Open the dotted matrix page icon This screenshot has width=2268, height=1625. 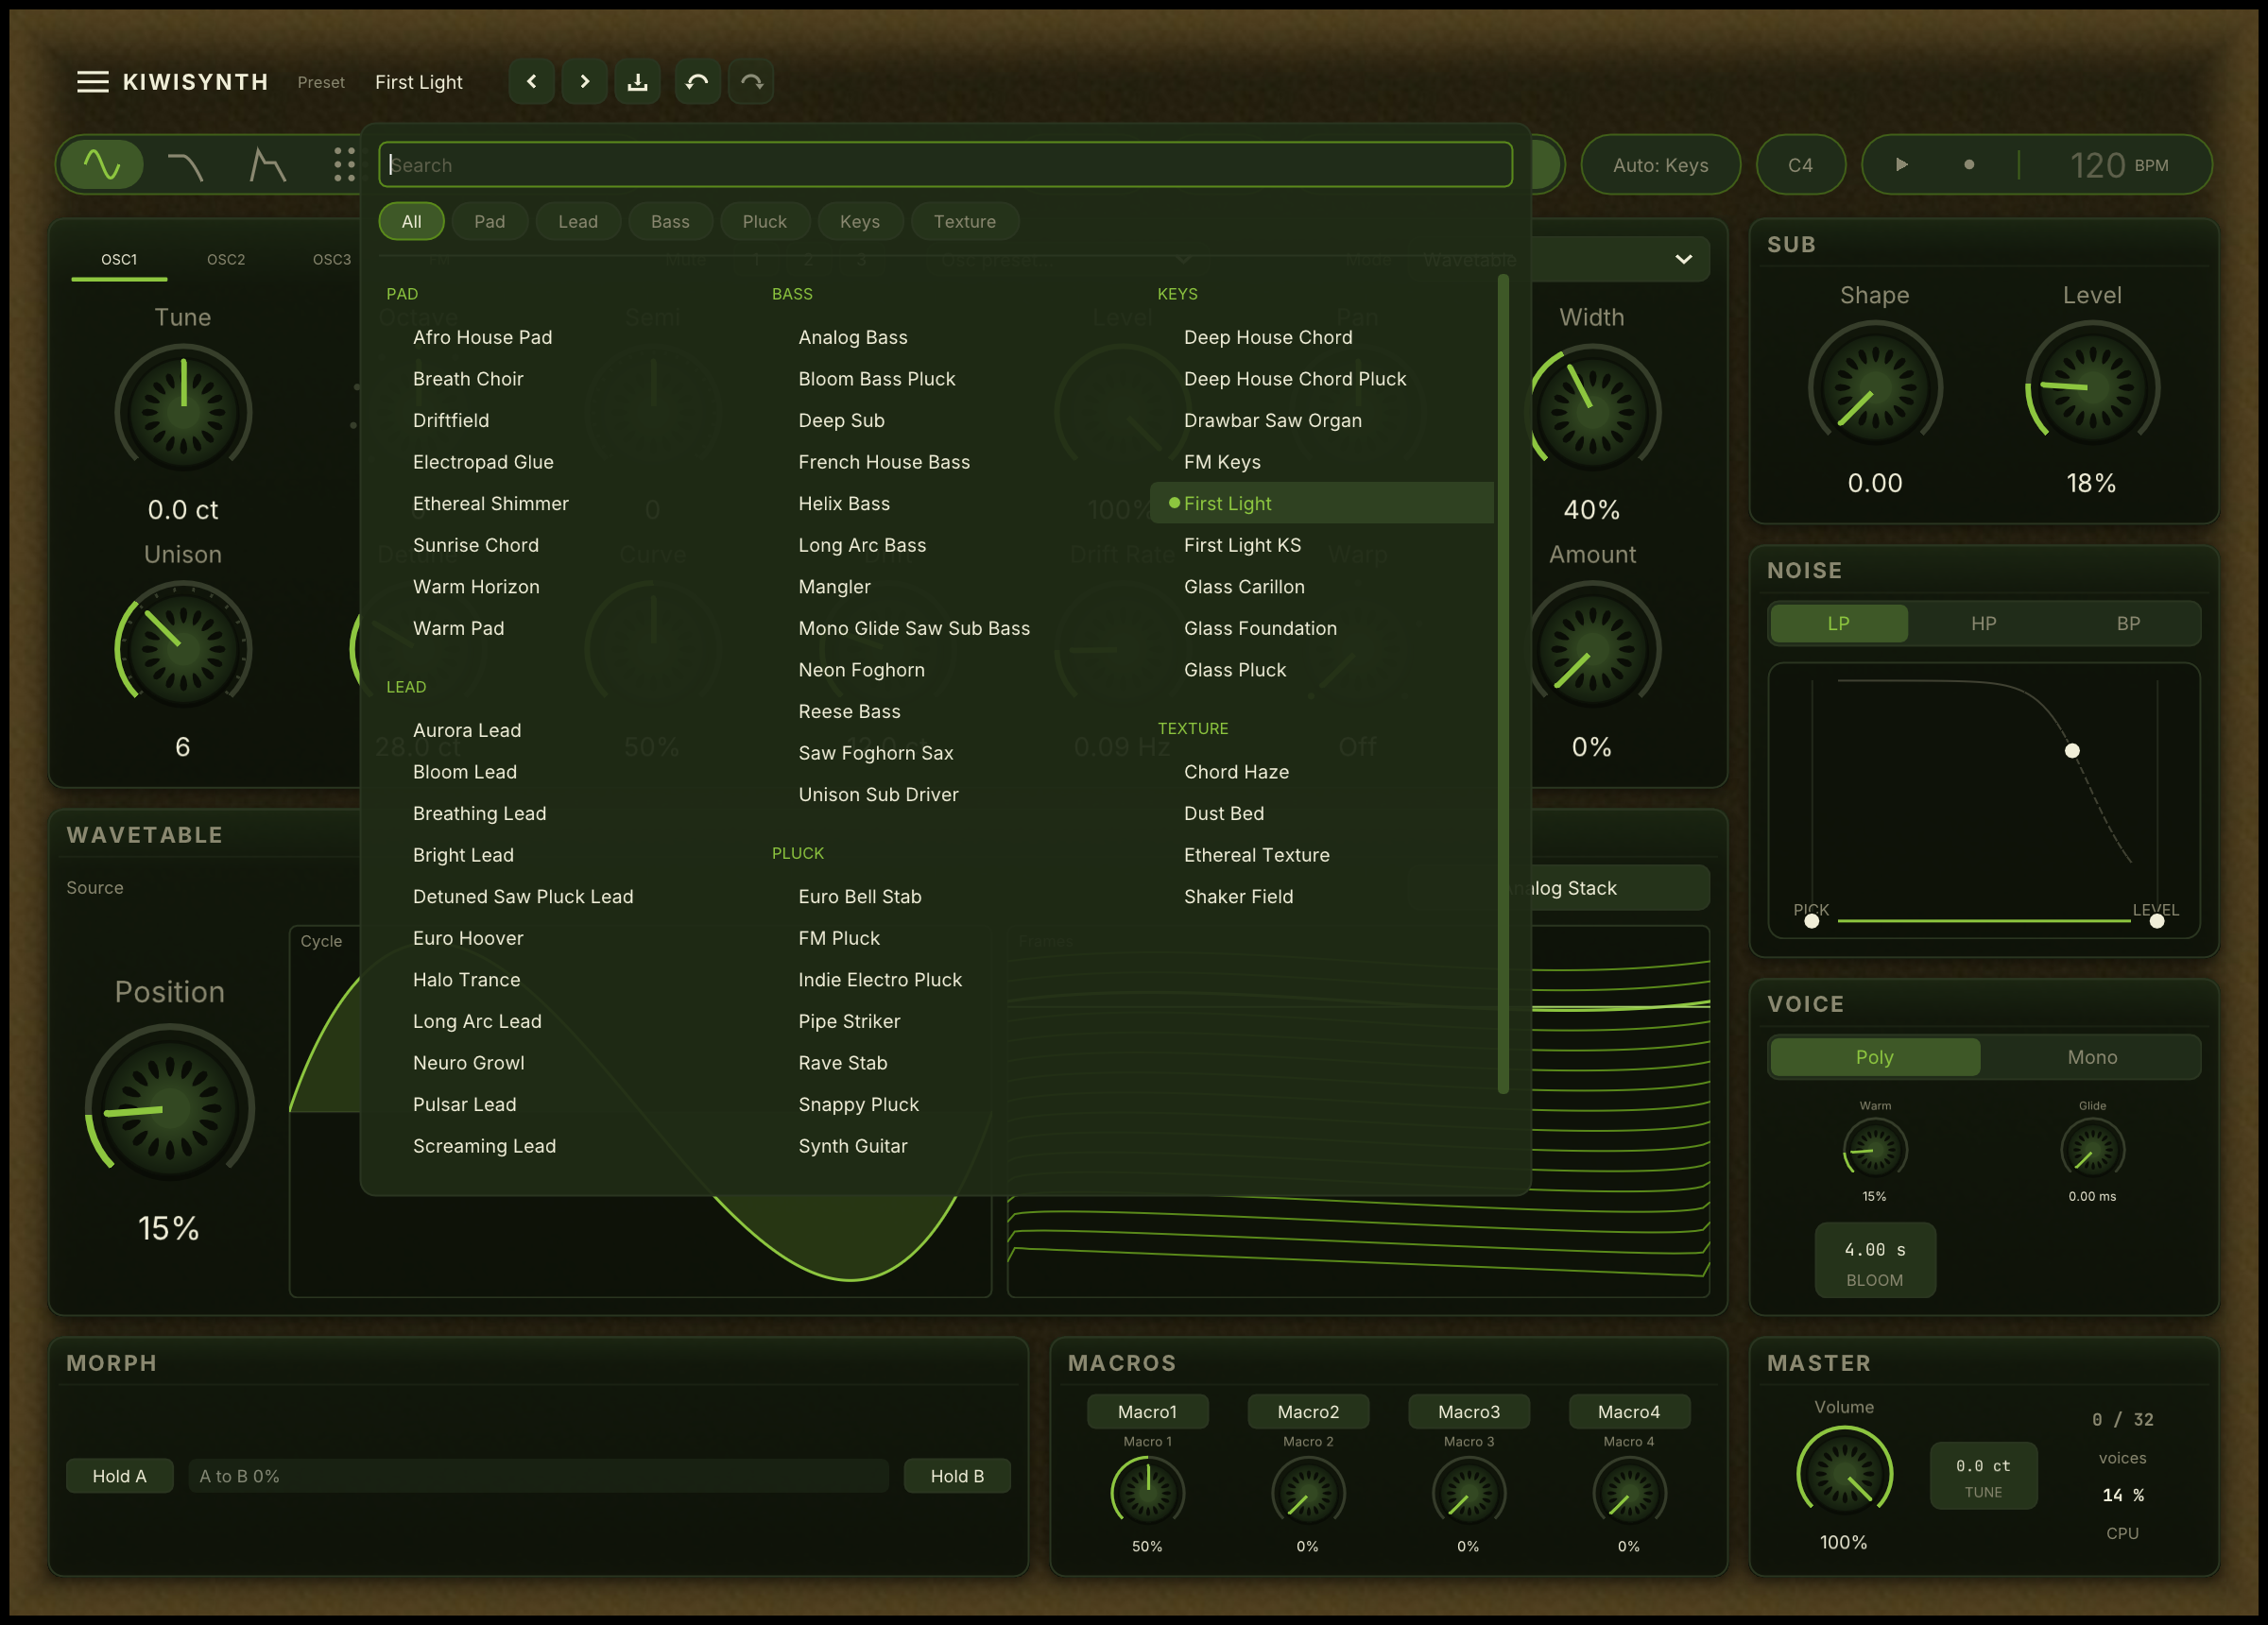pos(344,164)
